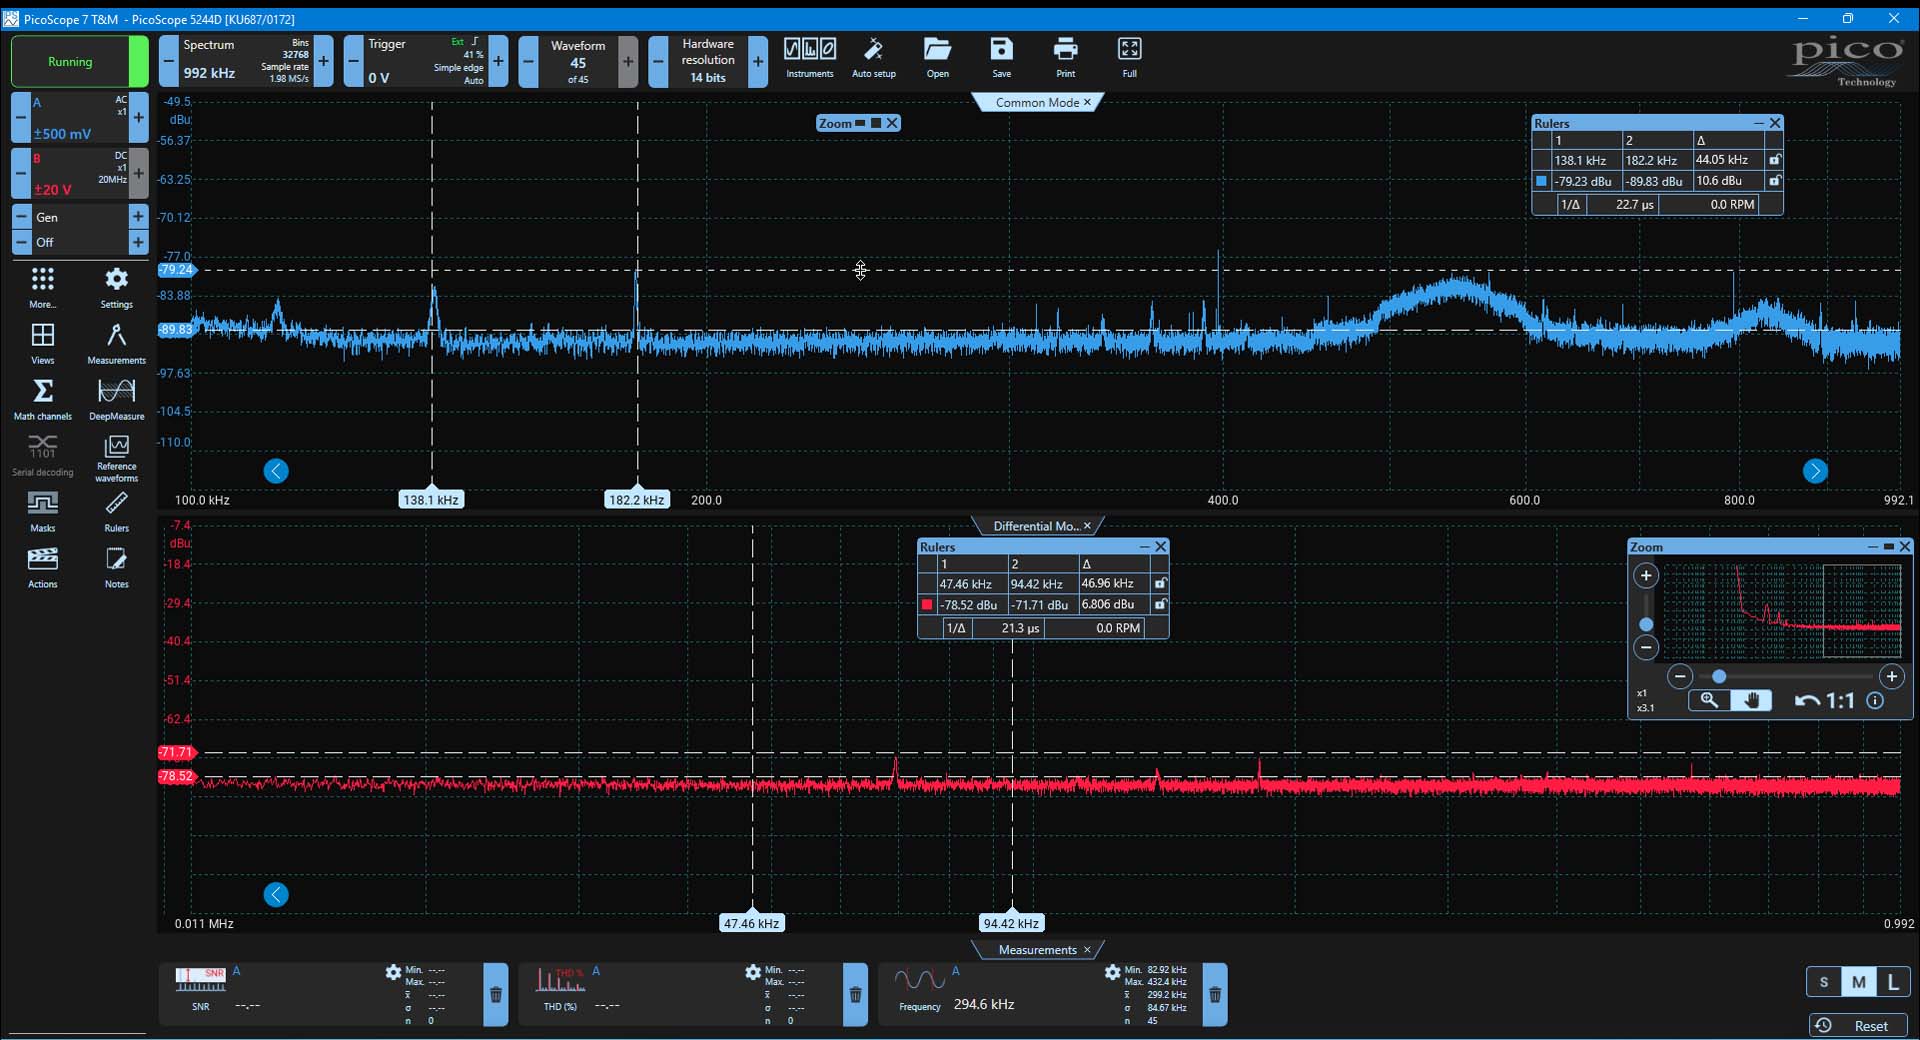This screenshot has height=1040, width=1920.
Task: Toggle lock on Differential Mode ruler frequency row
Action: coord(1160,584)
